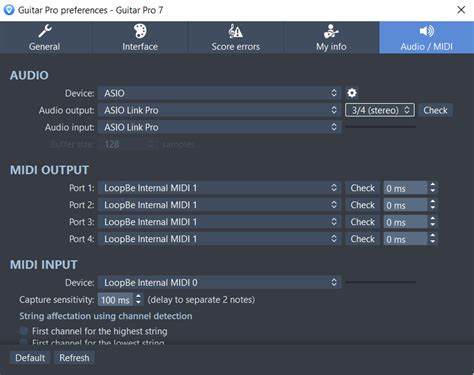The height and width of the screenshot is (375, 474).
Task: Click Port 2 latency 0 ms field
Action: [x=405, y=205]
